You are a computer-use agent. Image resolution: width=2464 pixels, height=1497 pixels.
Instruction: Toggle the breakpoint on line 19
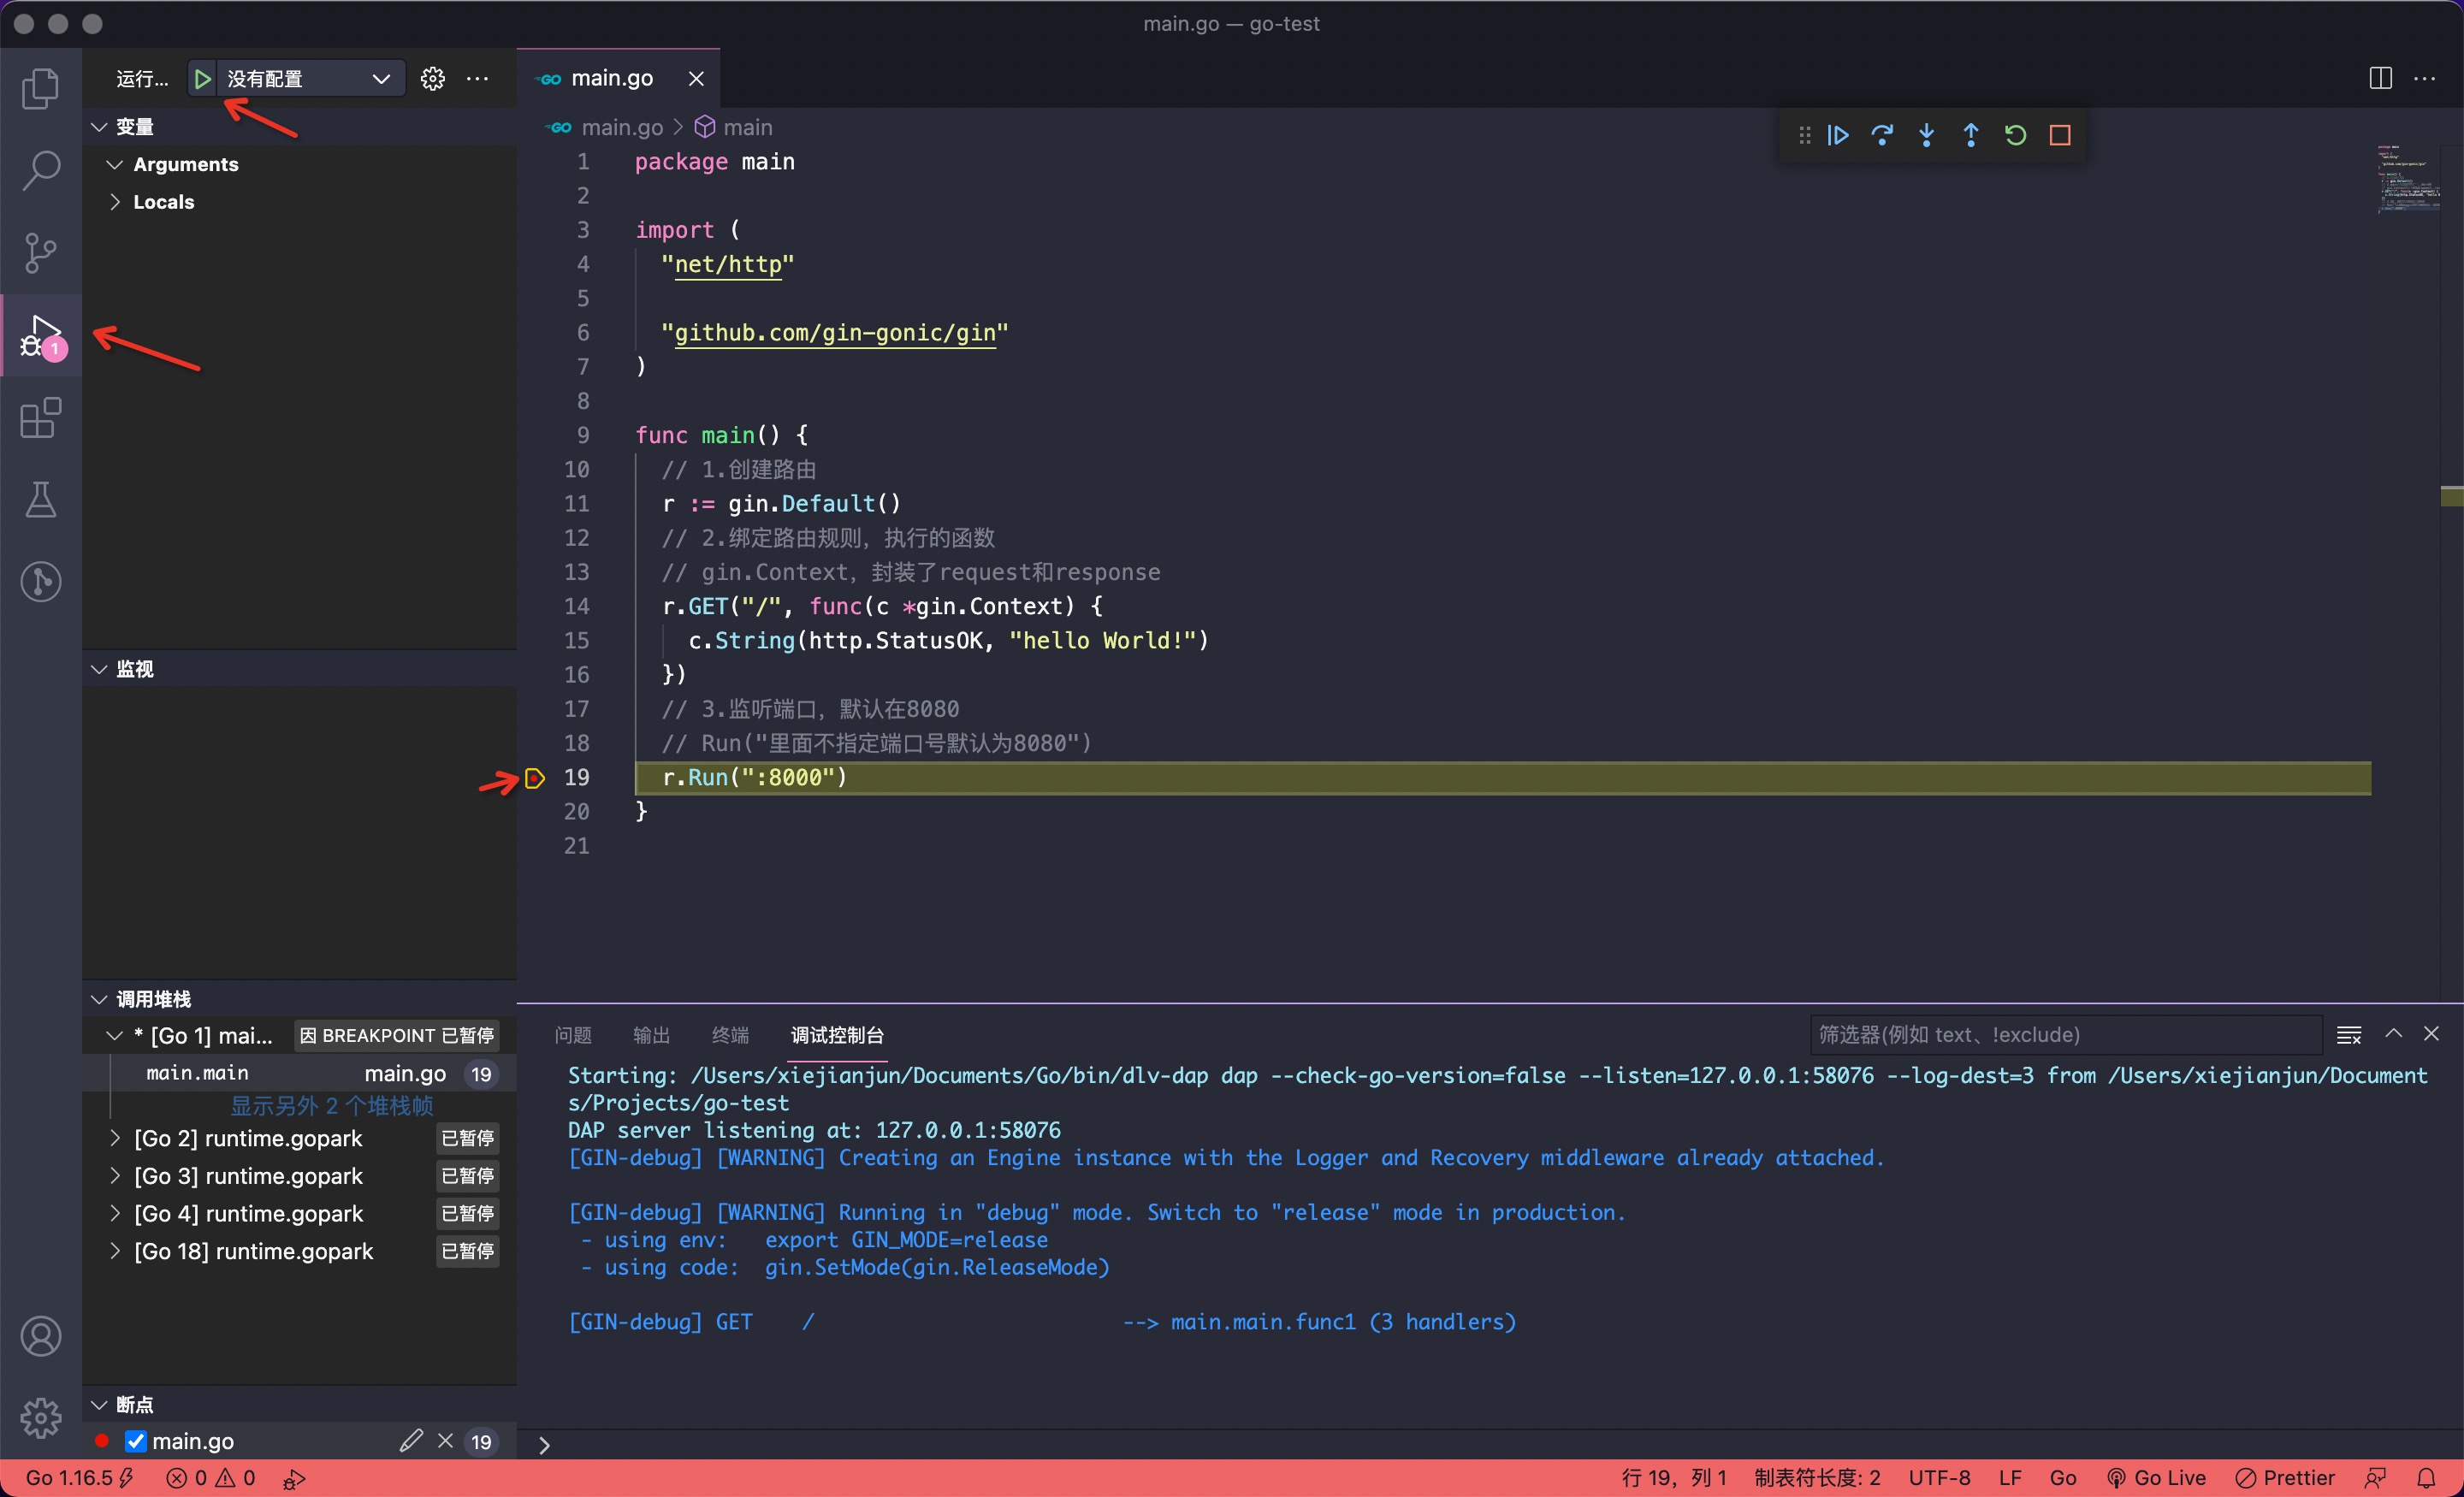pyautogui.click(x=535, y=778)
